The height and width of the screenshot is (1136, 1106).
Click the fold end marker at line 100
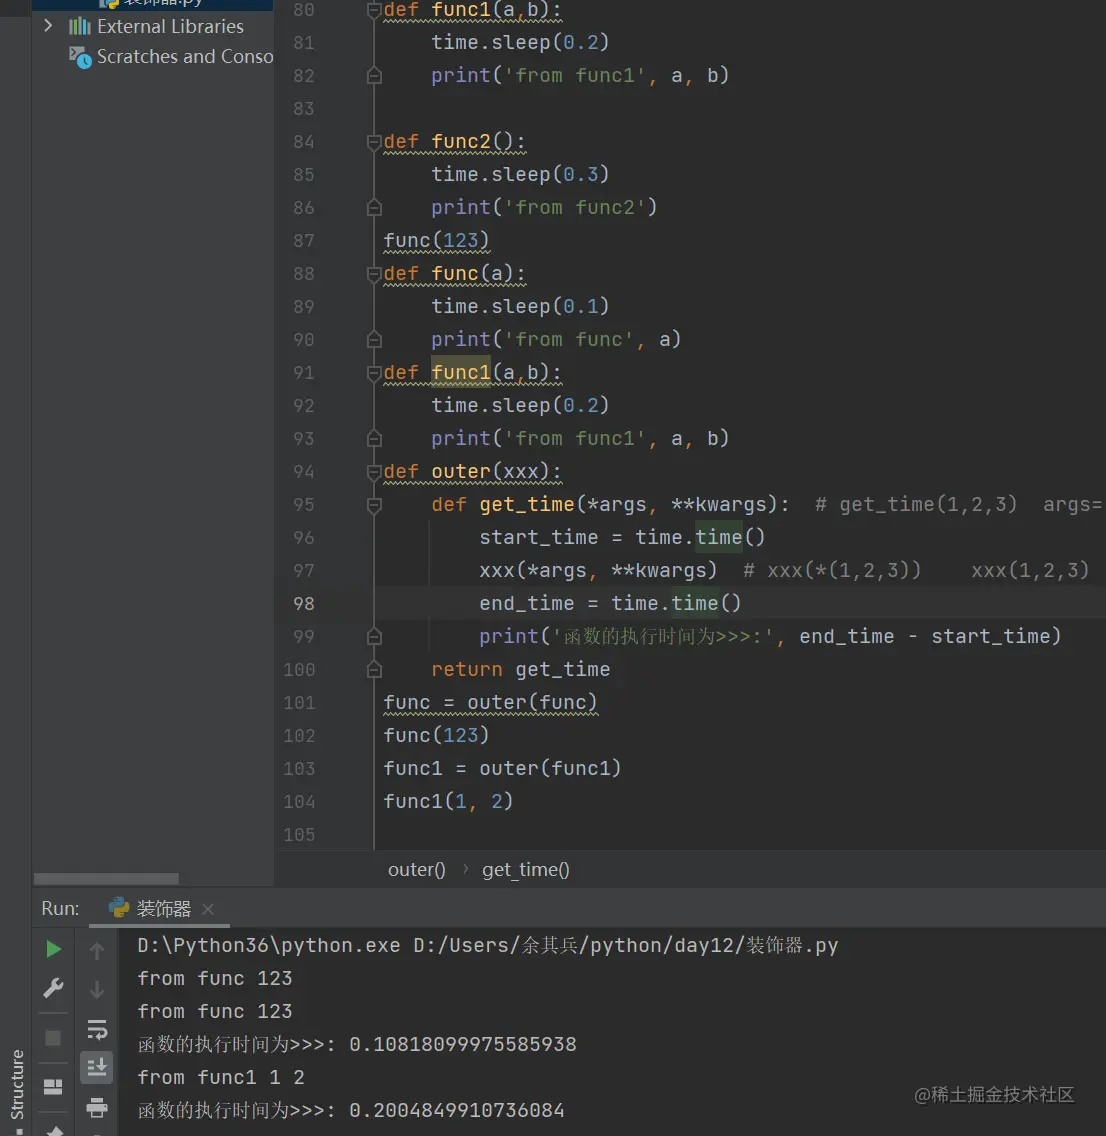(374, 669)
